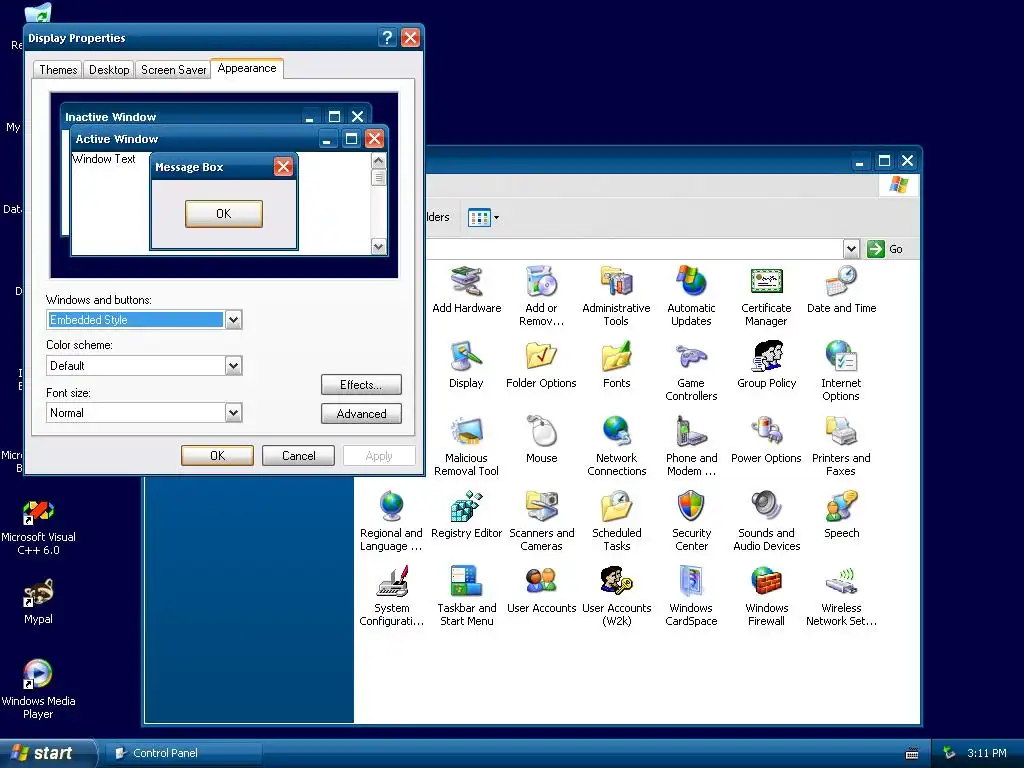Expand the Font size dropdown
The width and height of the screenshot is (1024, 768).
pos(233,413)
